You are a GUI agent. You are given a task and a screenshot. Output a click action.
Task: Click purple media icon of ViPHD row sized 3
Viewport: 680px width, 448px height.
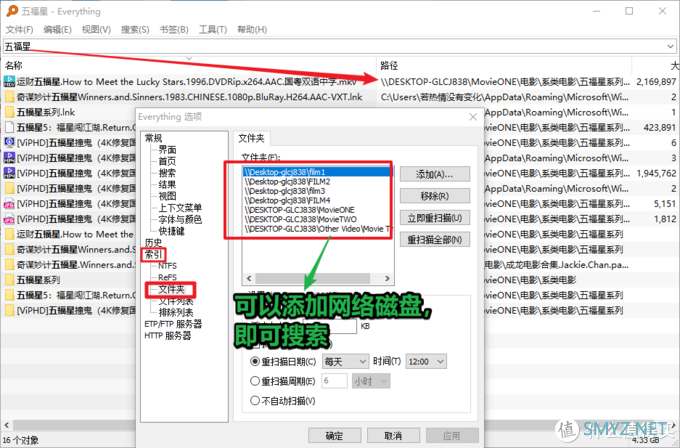tap(9, 158)
